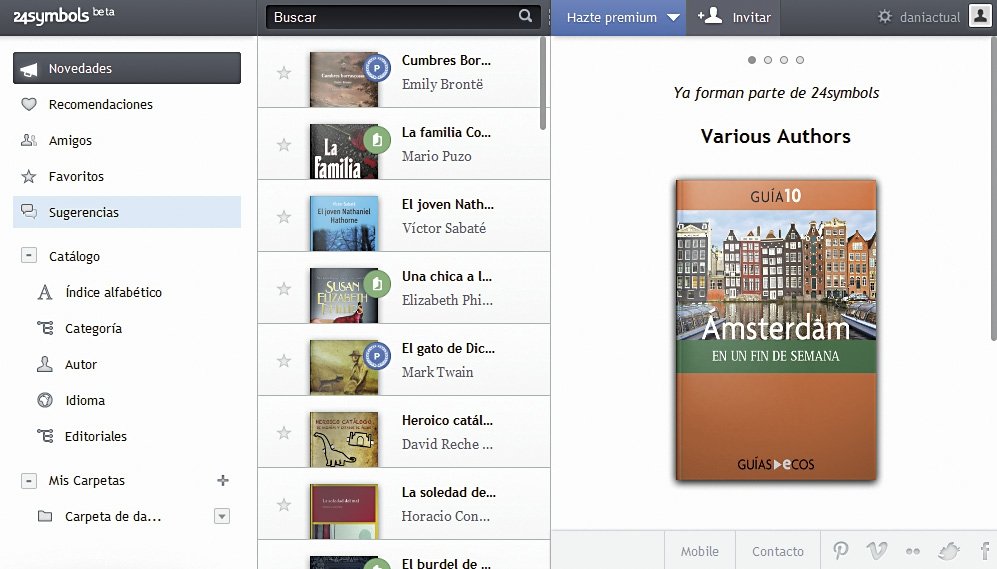Open Favoritos list
Viewport: 997px width, 569px height.
[76, 176]
